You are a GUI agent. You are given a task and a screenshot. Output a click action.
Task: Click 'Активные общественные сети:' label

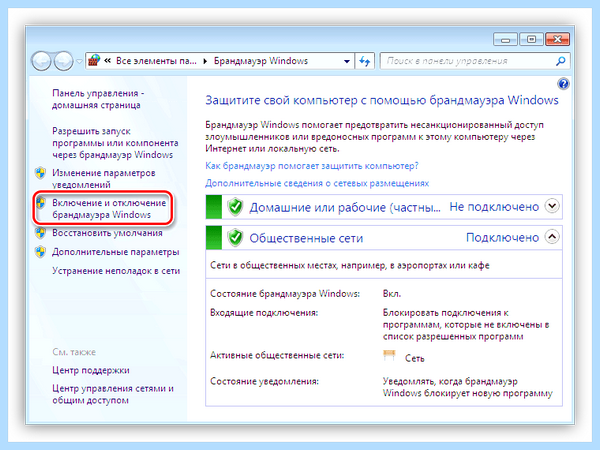coord(277,355)
